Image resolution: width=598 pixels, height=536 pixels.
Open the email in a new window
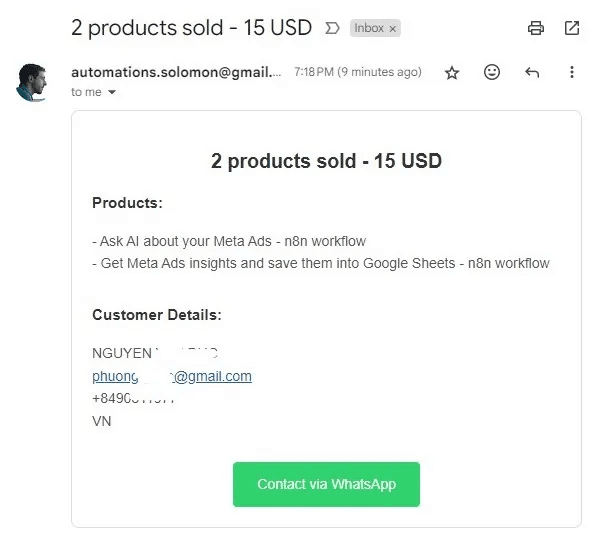click(572, 28)
